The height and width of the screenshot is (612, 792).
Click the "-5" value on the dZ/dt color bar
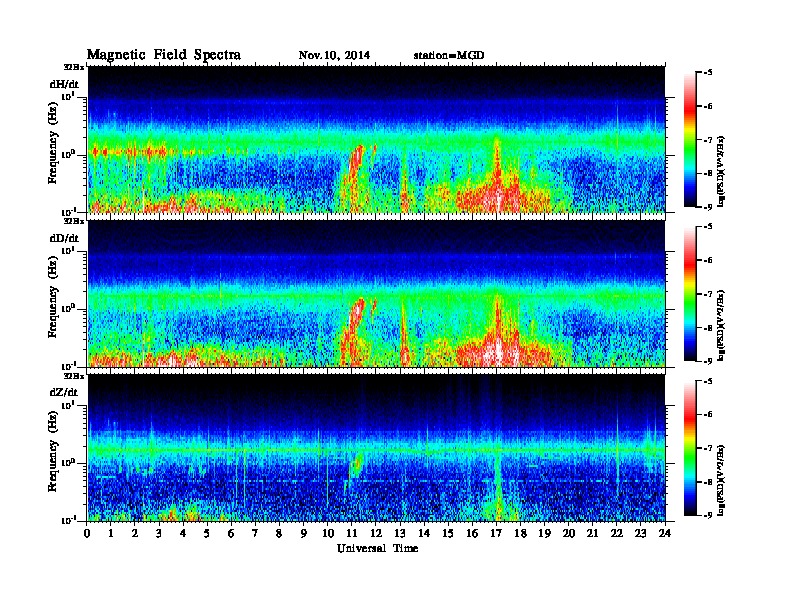[708, 381]
